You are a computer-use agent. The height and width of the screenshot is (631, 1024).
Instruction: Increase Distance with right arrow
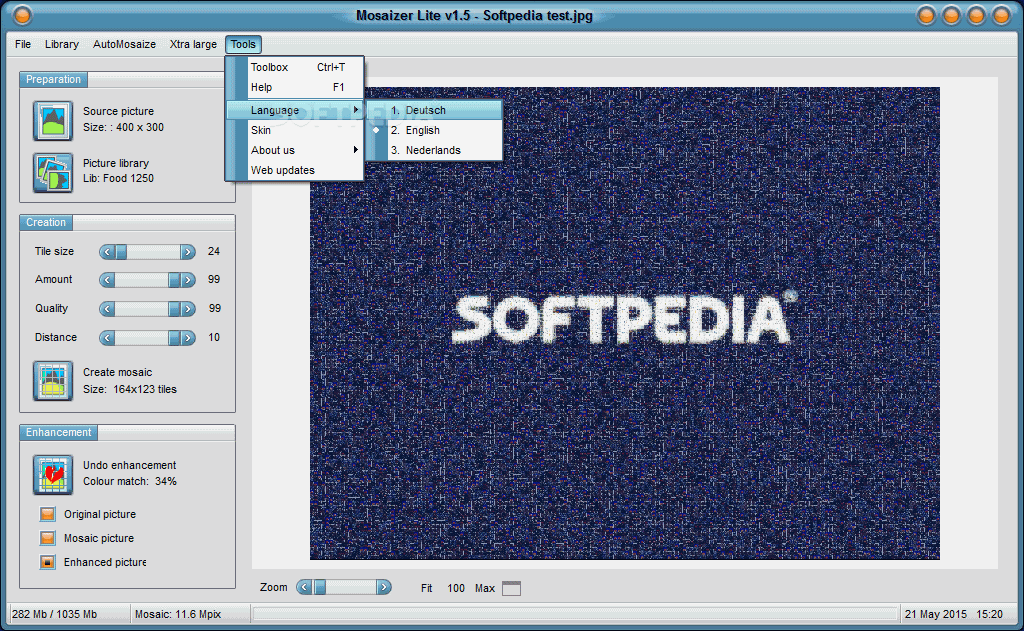[x=188, y=338]
